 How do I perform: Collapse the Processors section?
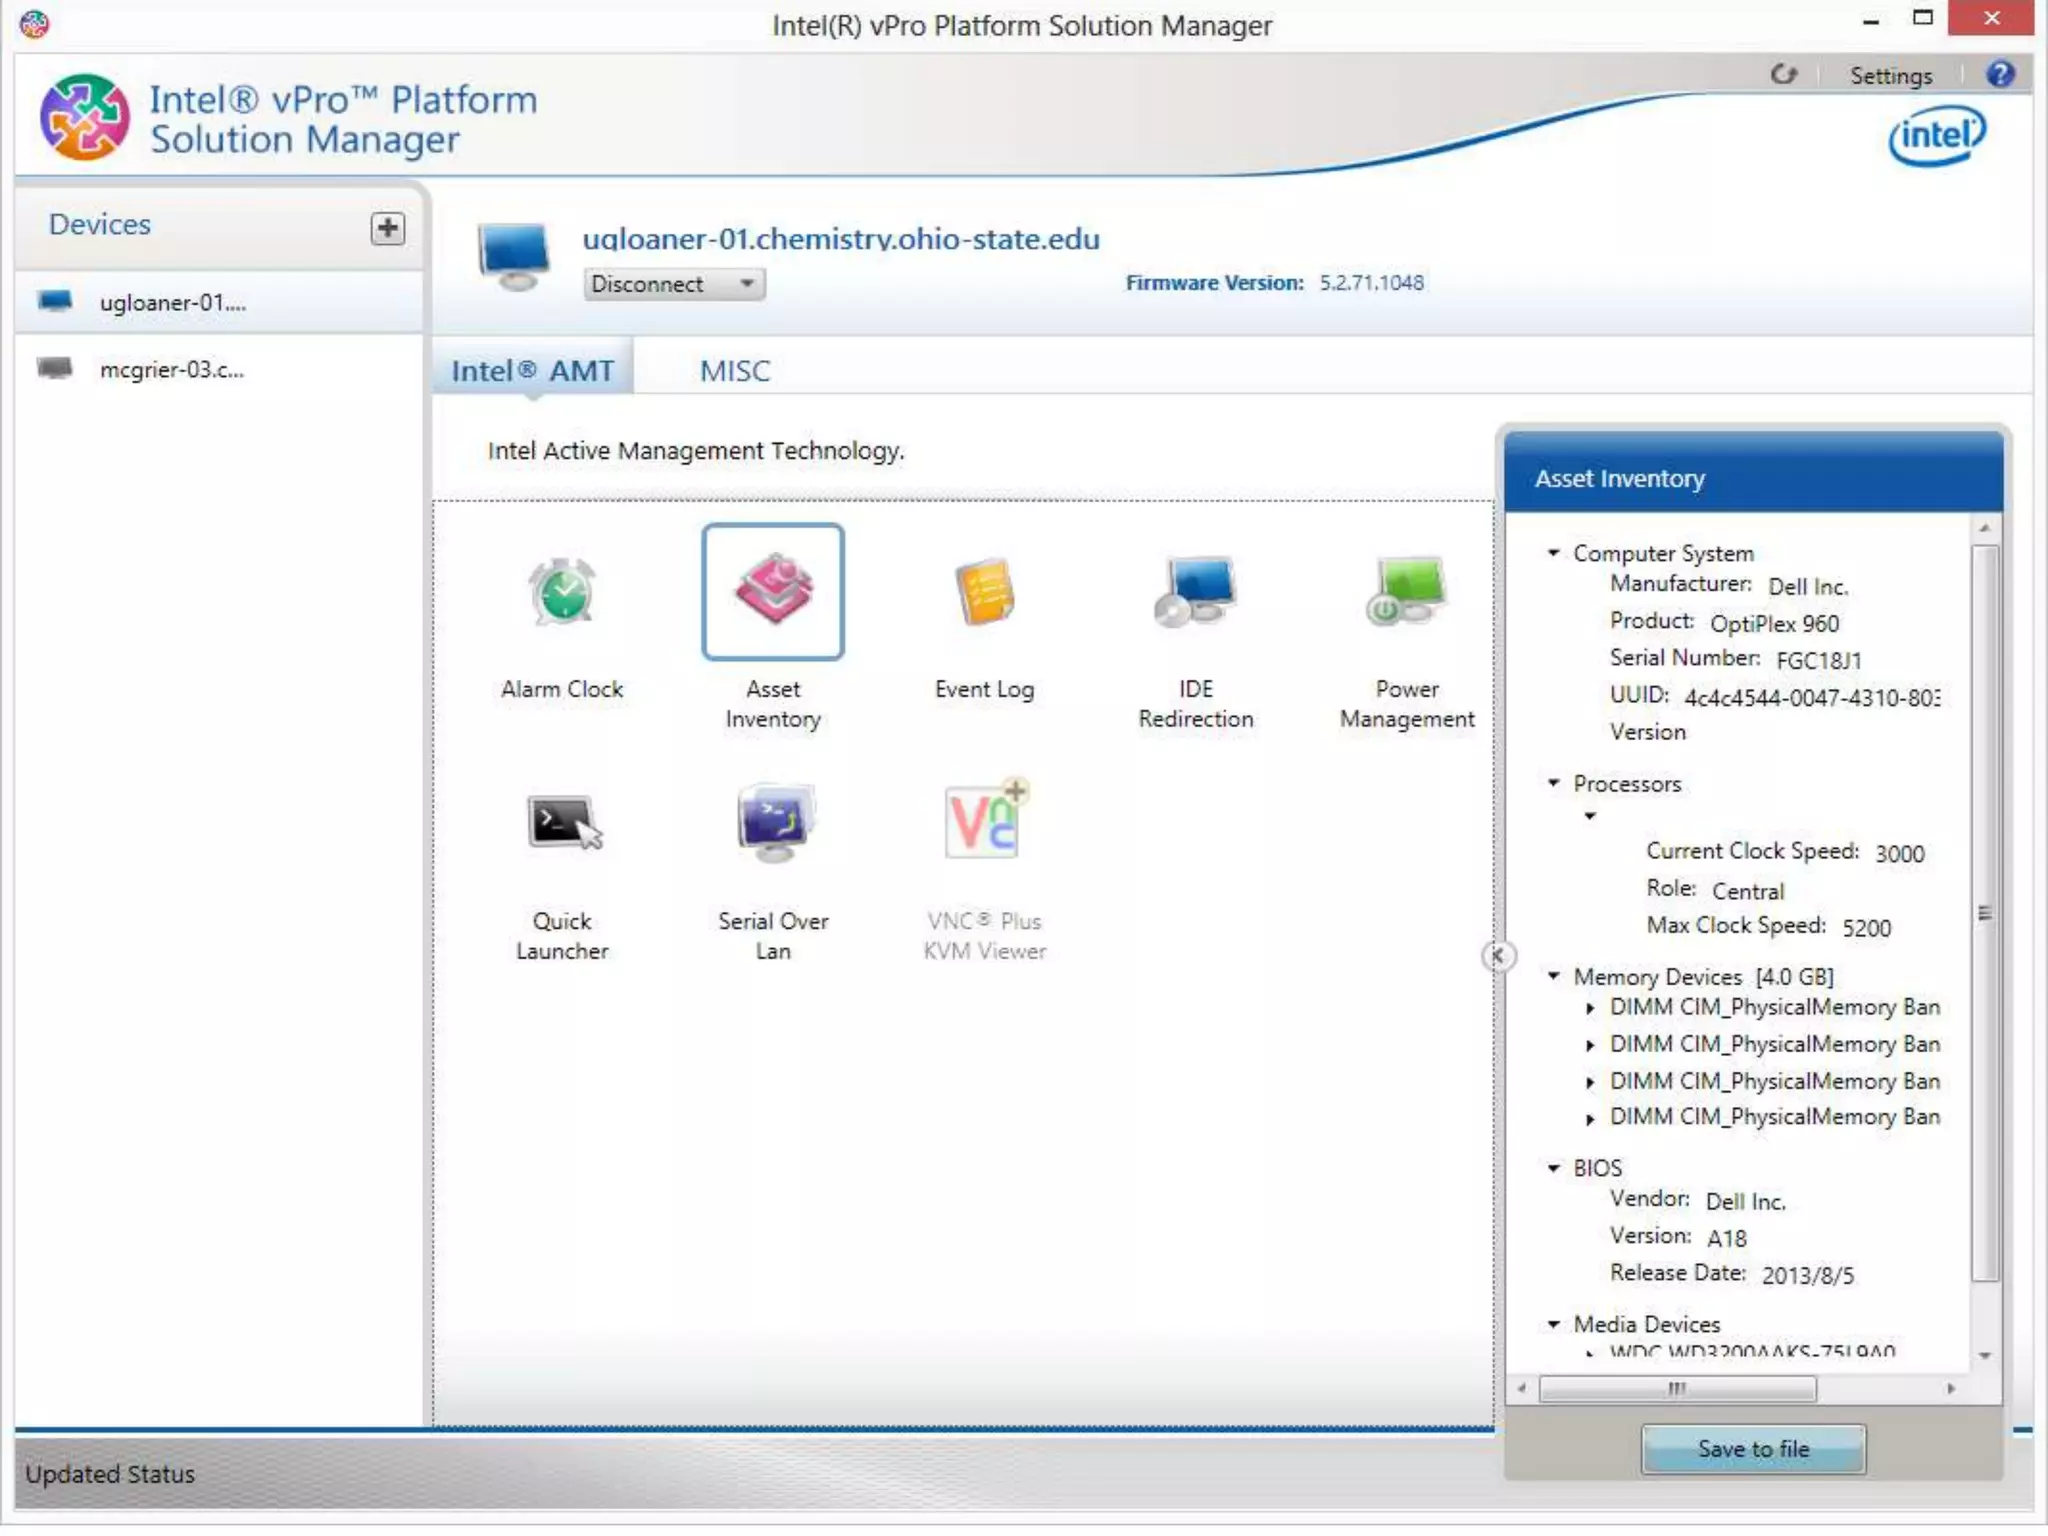click(1553, 783)
